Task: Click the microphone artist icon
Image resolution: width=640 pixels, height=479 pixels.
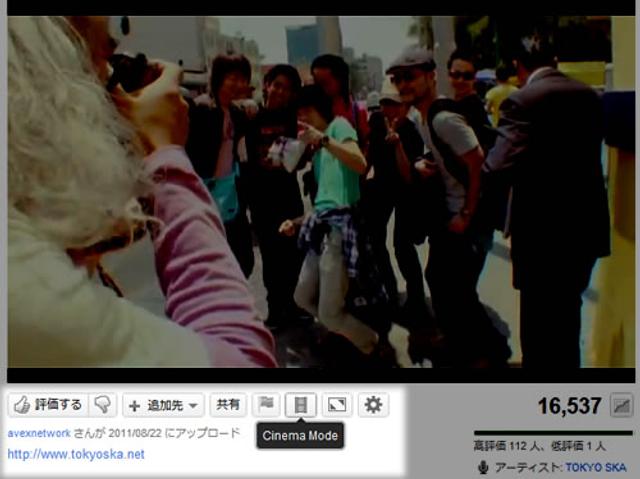Action: [483, 467]
